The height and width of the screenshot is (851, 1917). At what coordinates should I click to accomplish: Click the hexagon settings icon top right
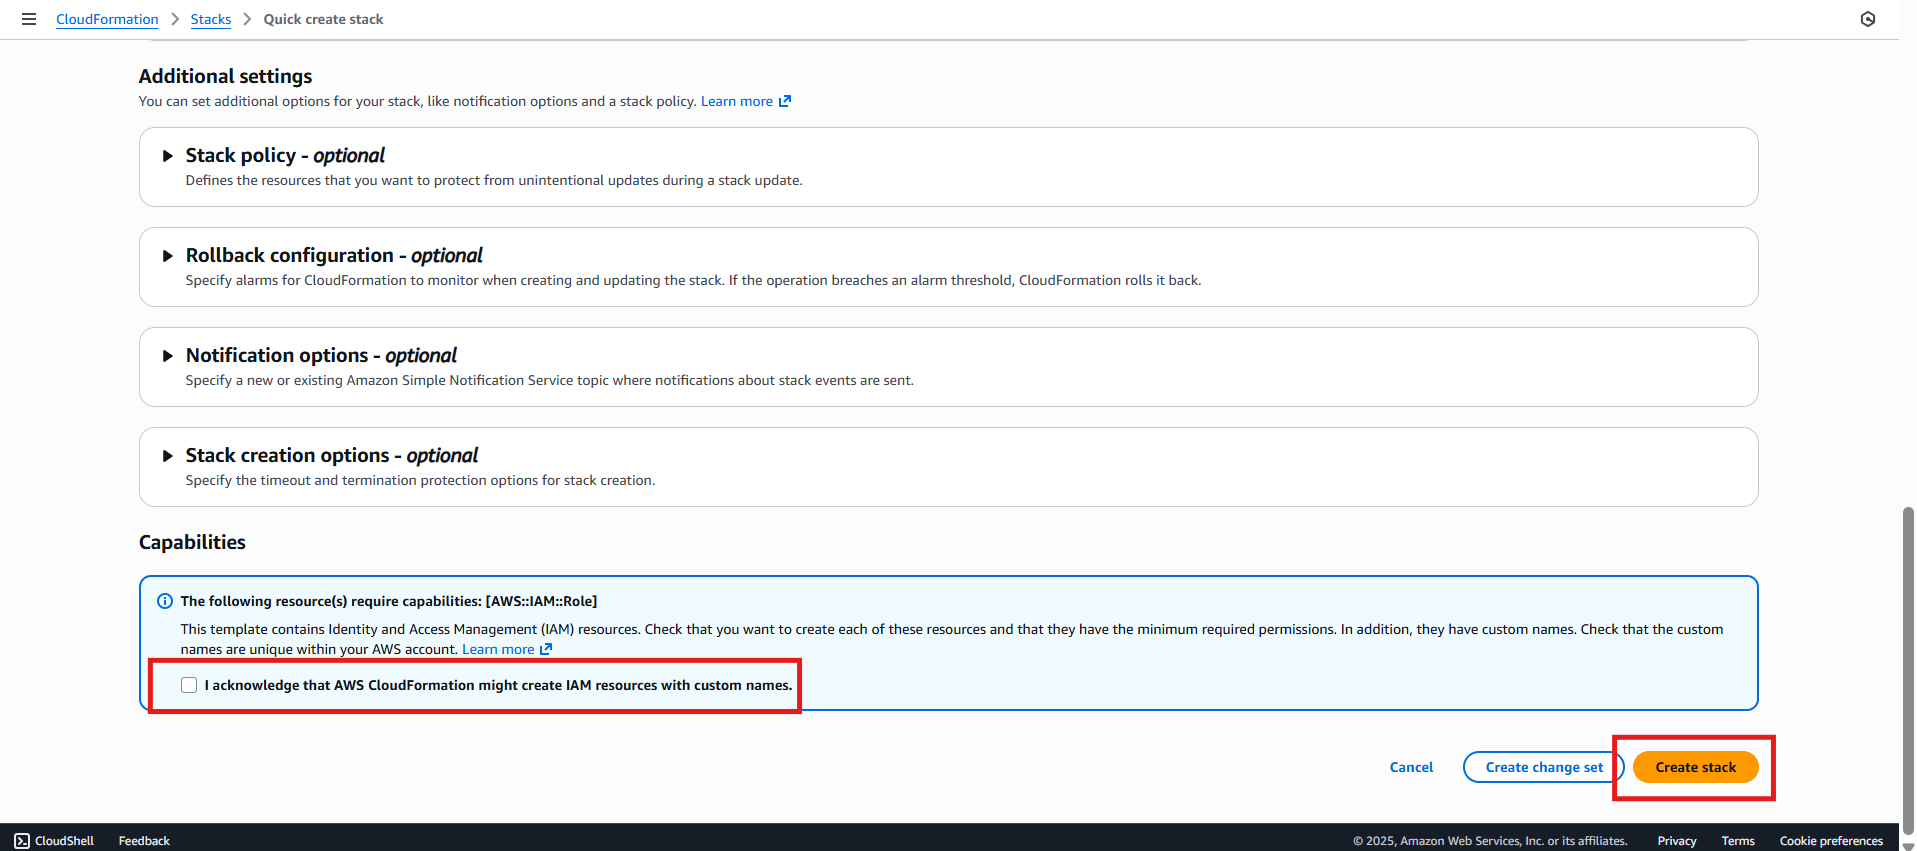pyautogui.click(x=1867, y=19)
